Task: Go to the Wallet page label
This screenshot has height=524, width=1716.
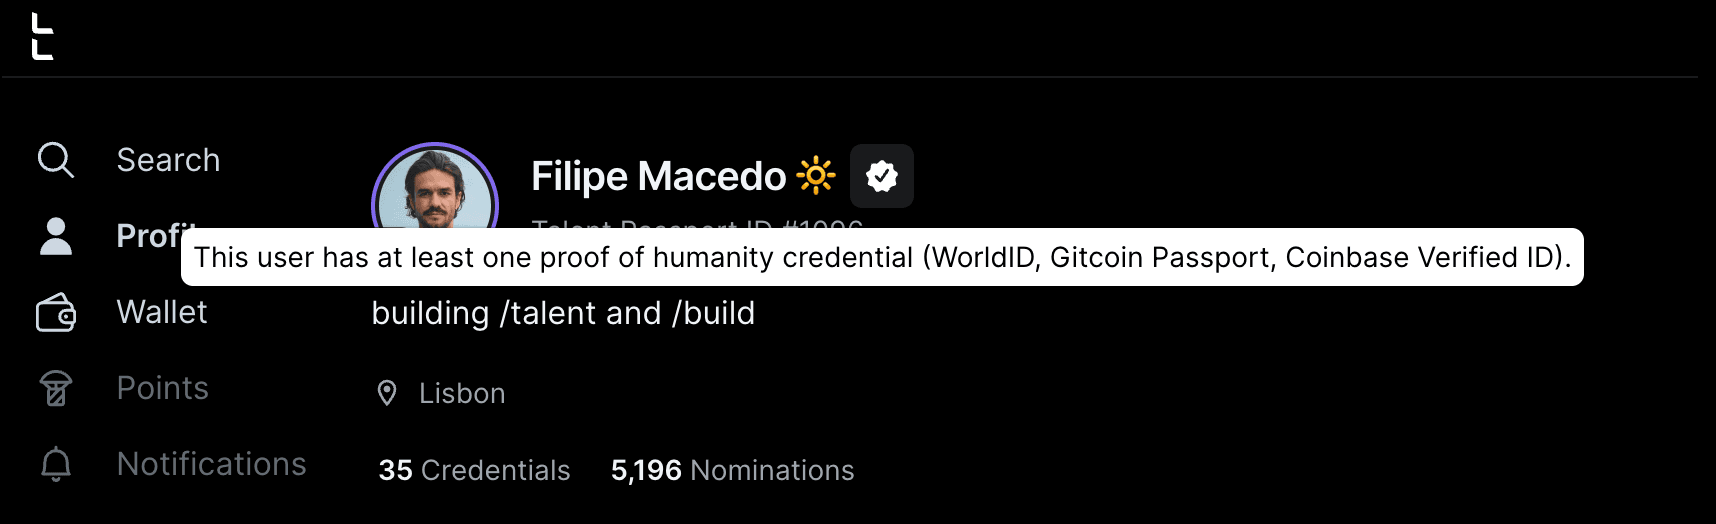Action: 162,312
